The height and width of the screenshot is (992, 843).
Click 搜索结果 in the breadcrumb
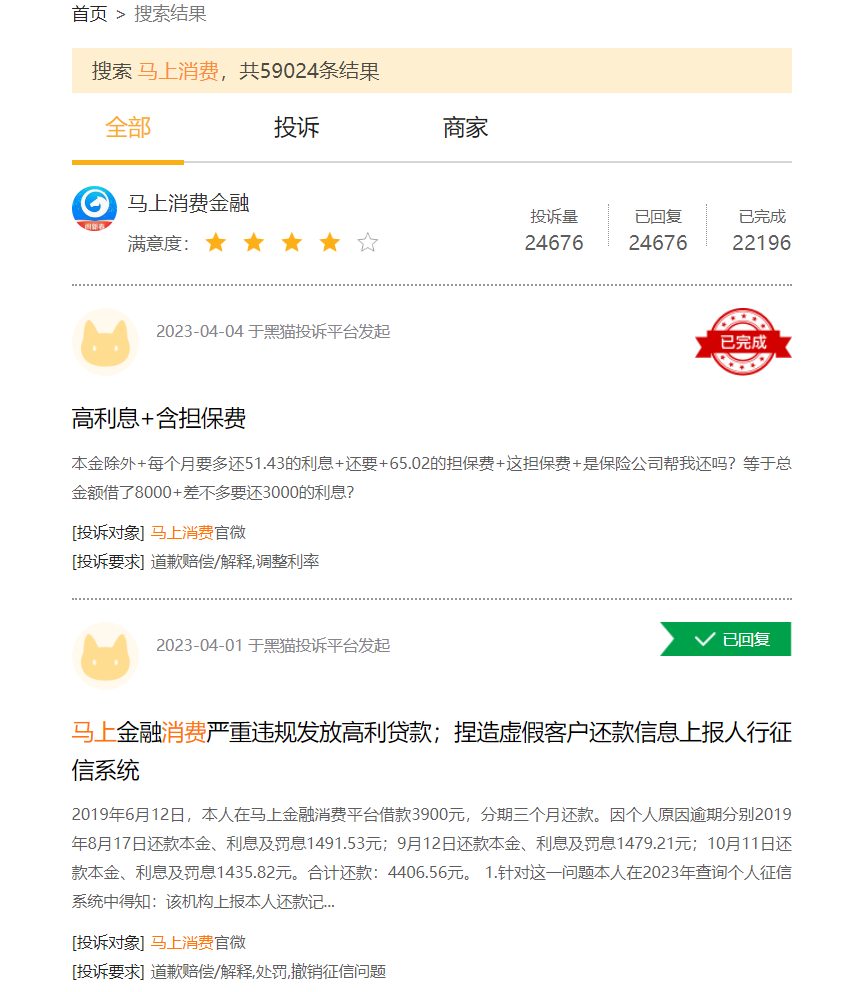pos(170,14)
